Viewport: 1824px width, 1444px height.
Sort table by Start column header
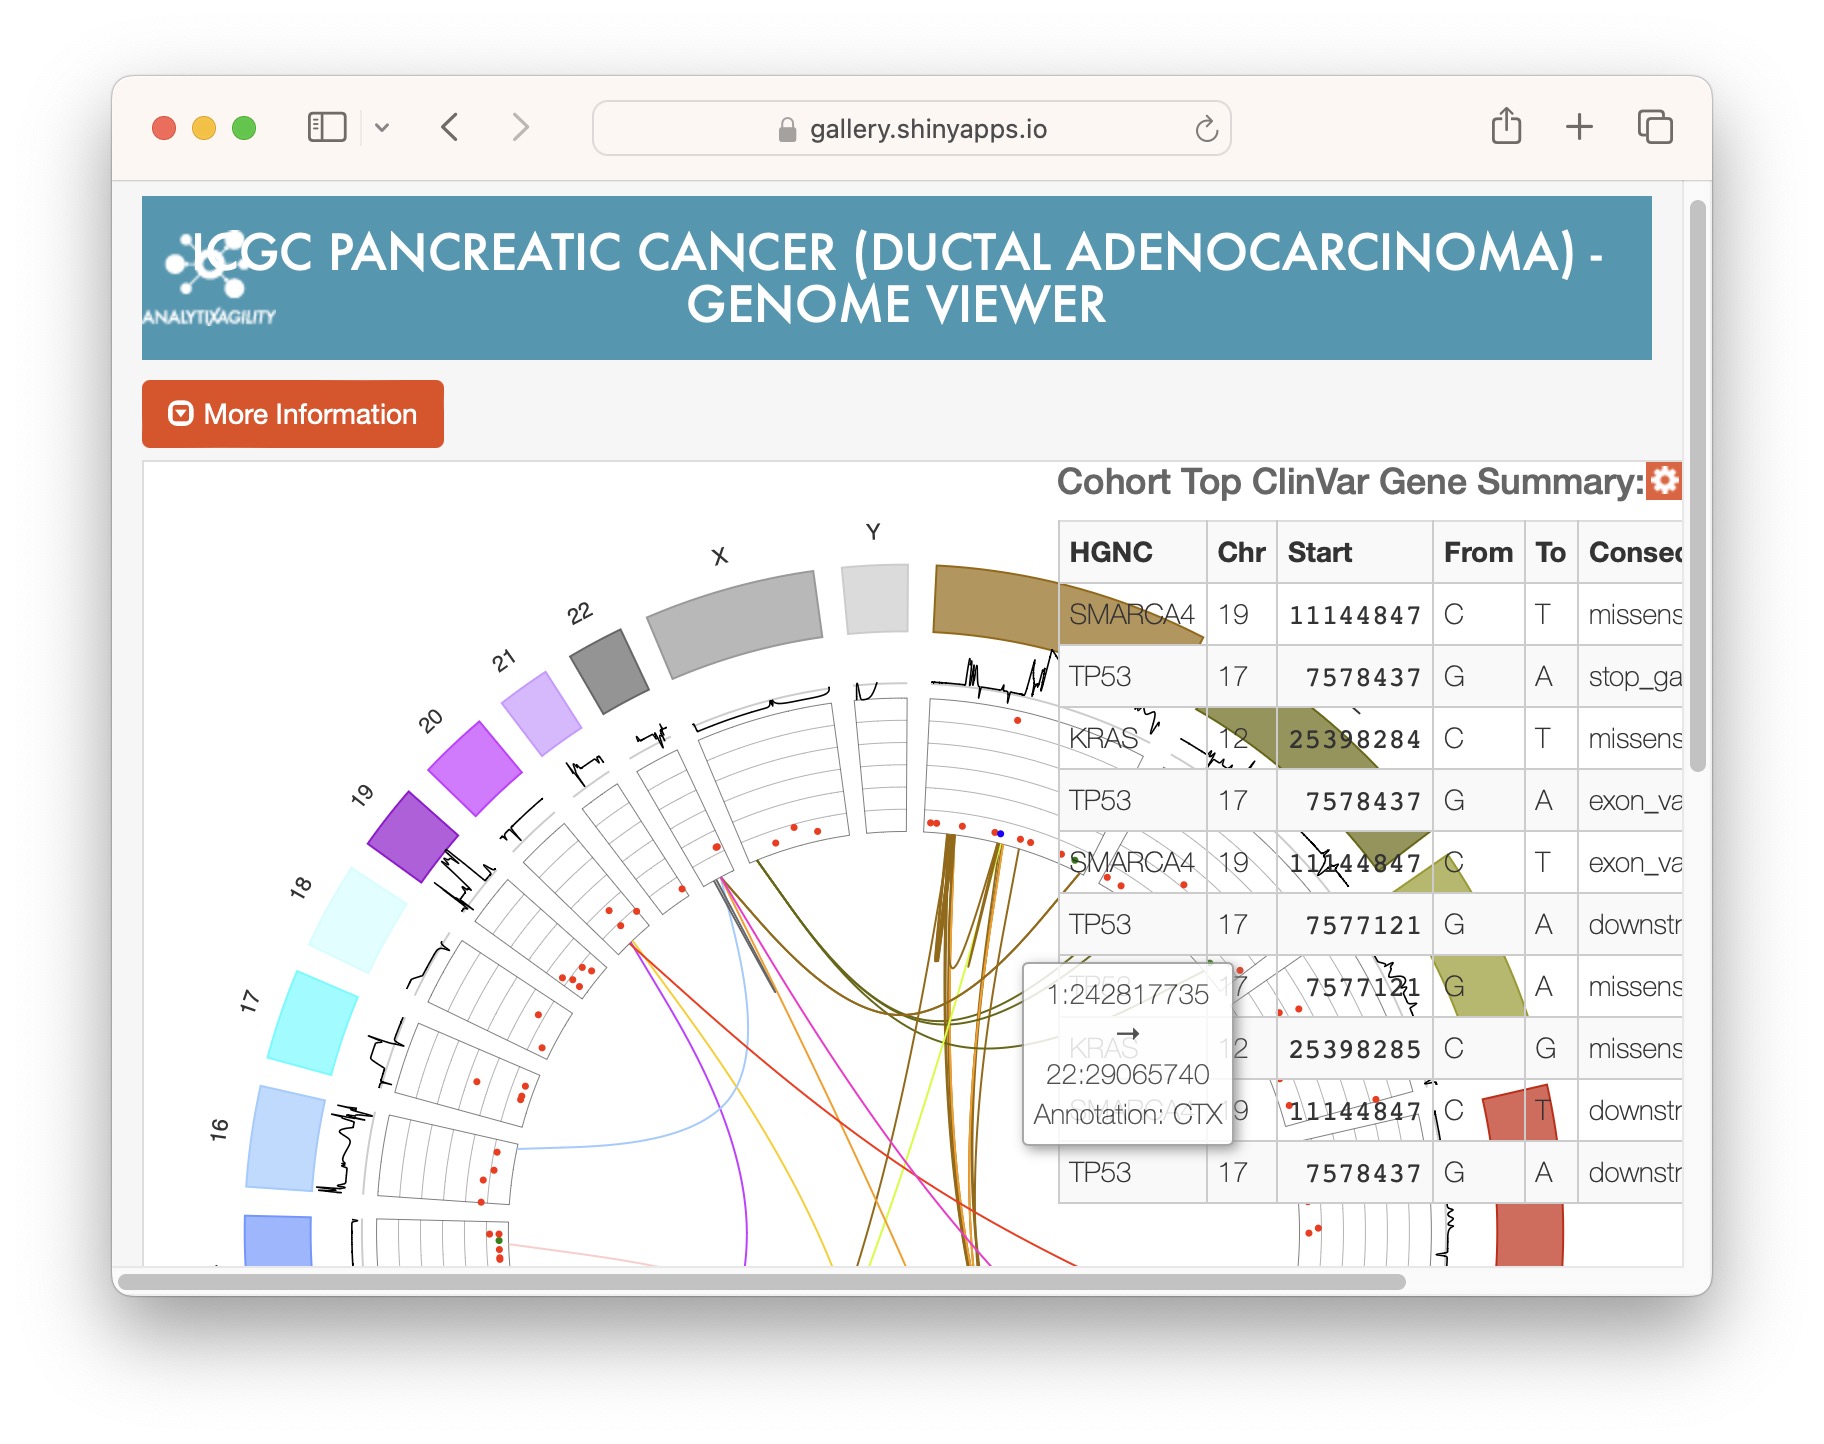tap(1319, 552)
